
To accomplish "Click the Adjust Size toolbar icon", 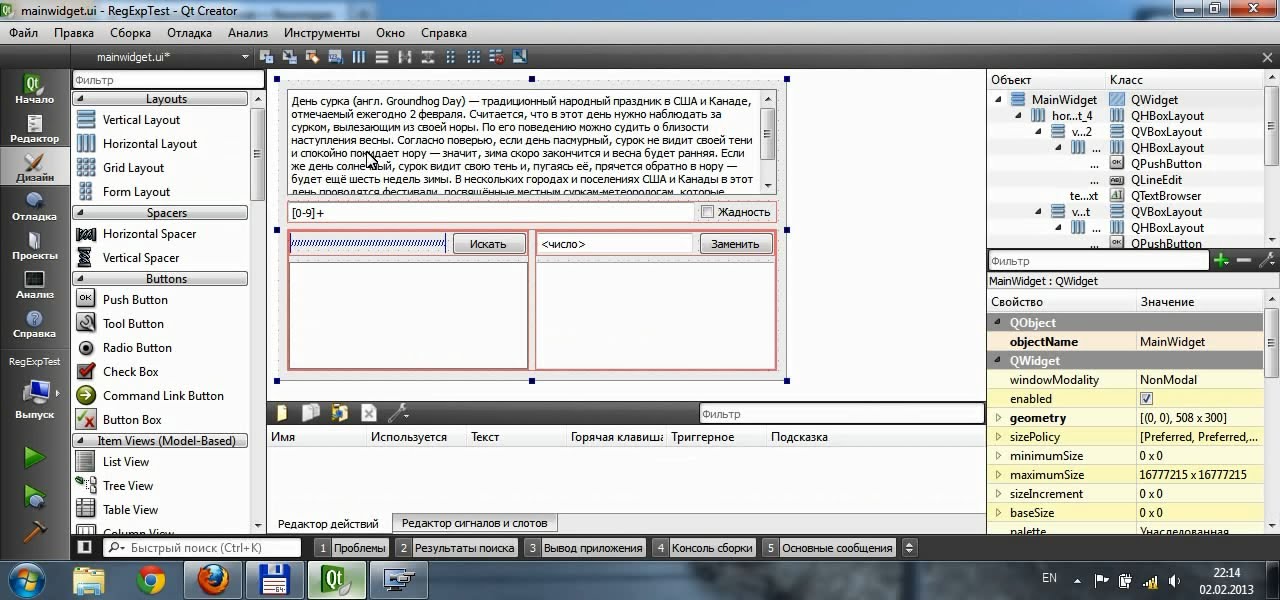I will pyautogui.click(x=519, y=57).
